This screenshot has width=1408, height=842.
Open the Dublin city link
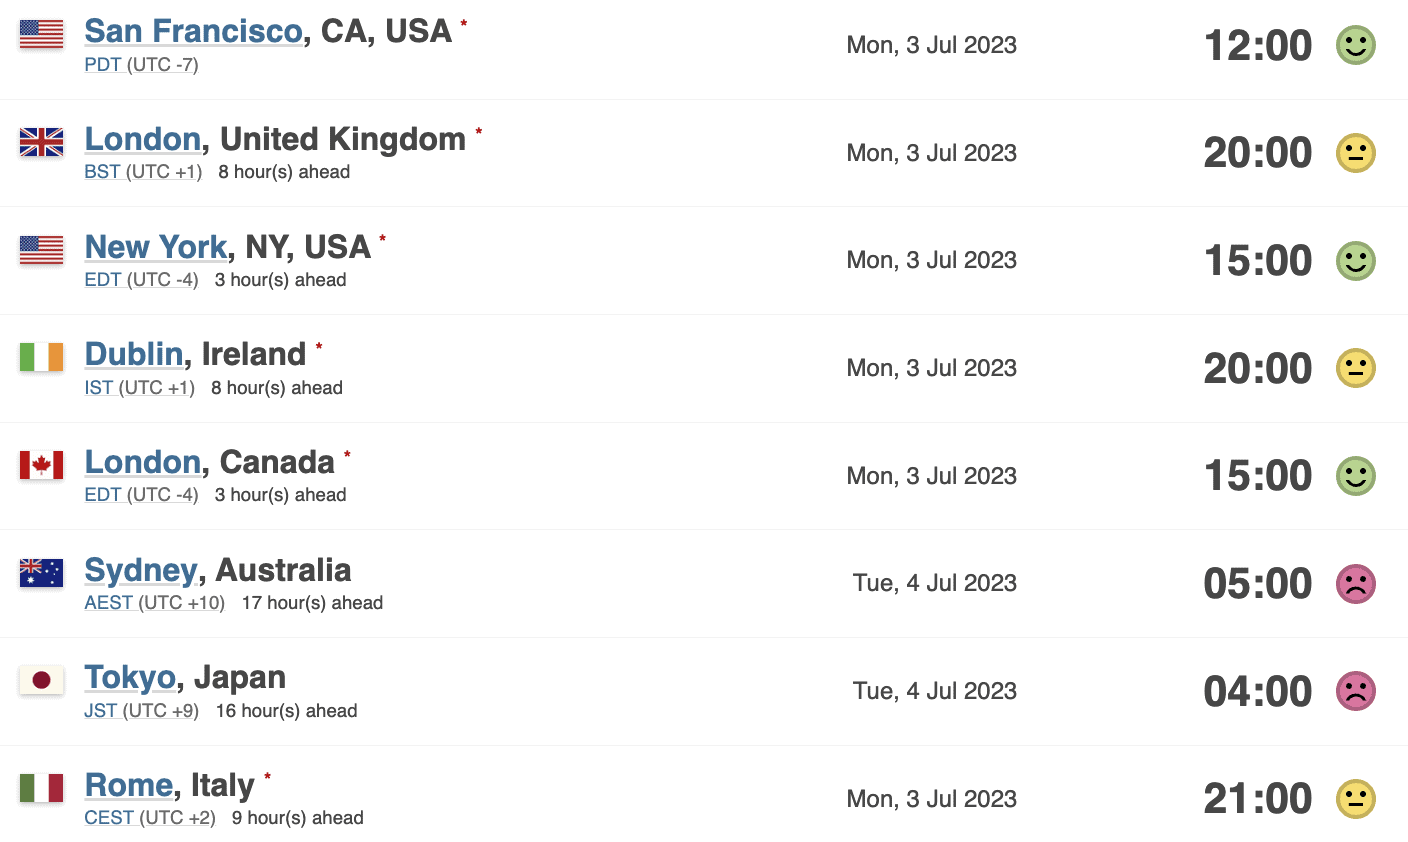point(134,354)
